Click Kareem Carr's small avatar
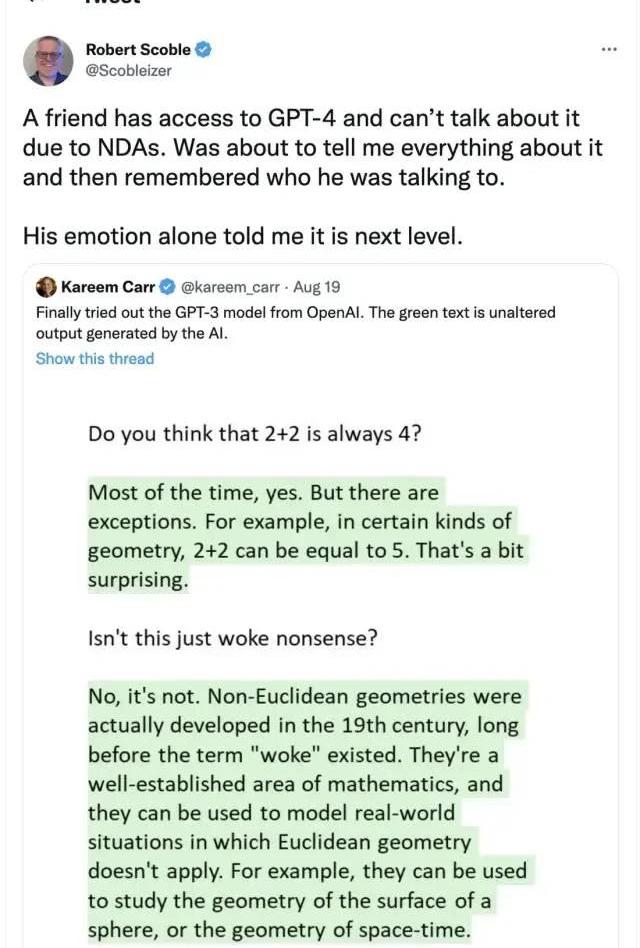The width and height of the screenshot is (640, 948). coord(46,287)
